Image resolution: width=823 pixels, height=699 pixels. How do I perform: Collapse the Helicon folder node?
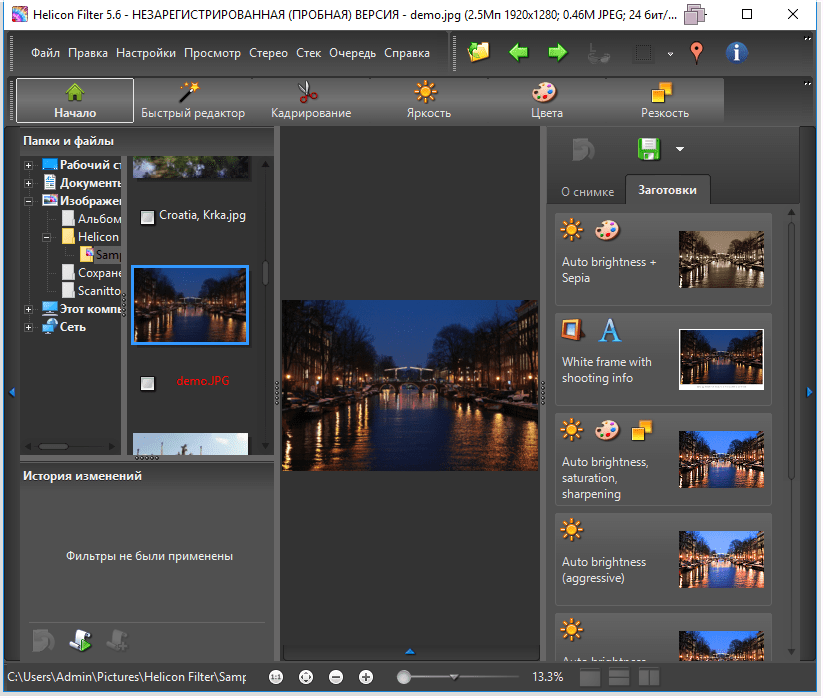coord(47,237)
